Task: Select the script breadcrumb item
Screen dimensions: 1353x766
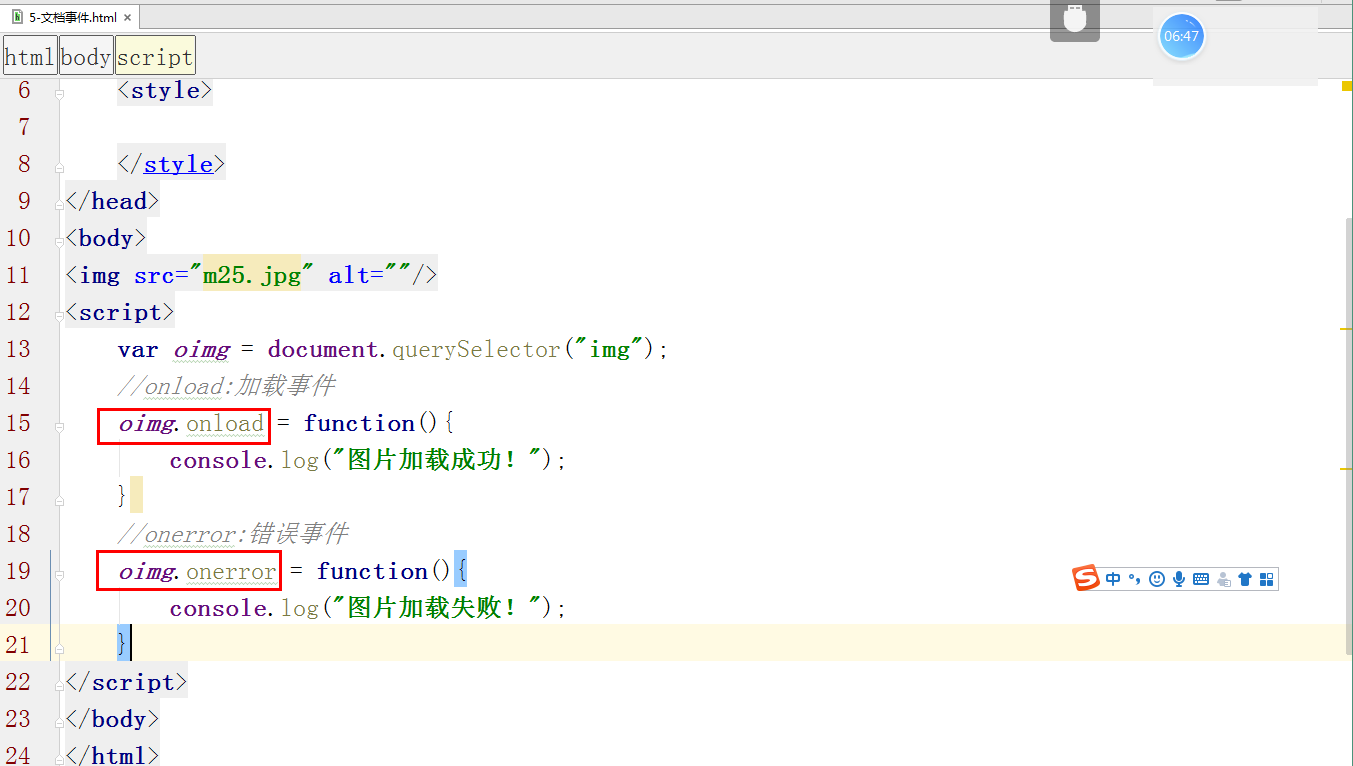Action: [x=155, y=55]
